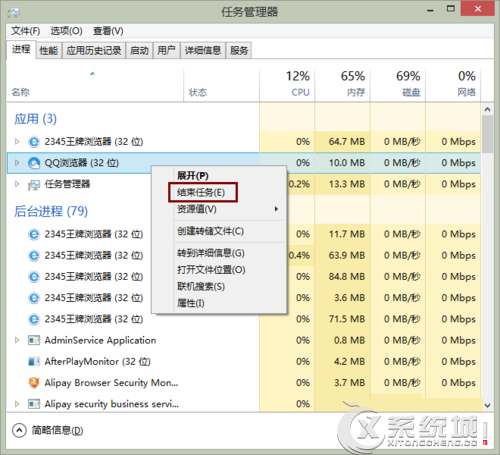Click the scroll up arrow of process list
The height and width of the screenshot is (455, 500).
pyautogui.click(x=487, y=109)
